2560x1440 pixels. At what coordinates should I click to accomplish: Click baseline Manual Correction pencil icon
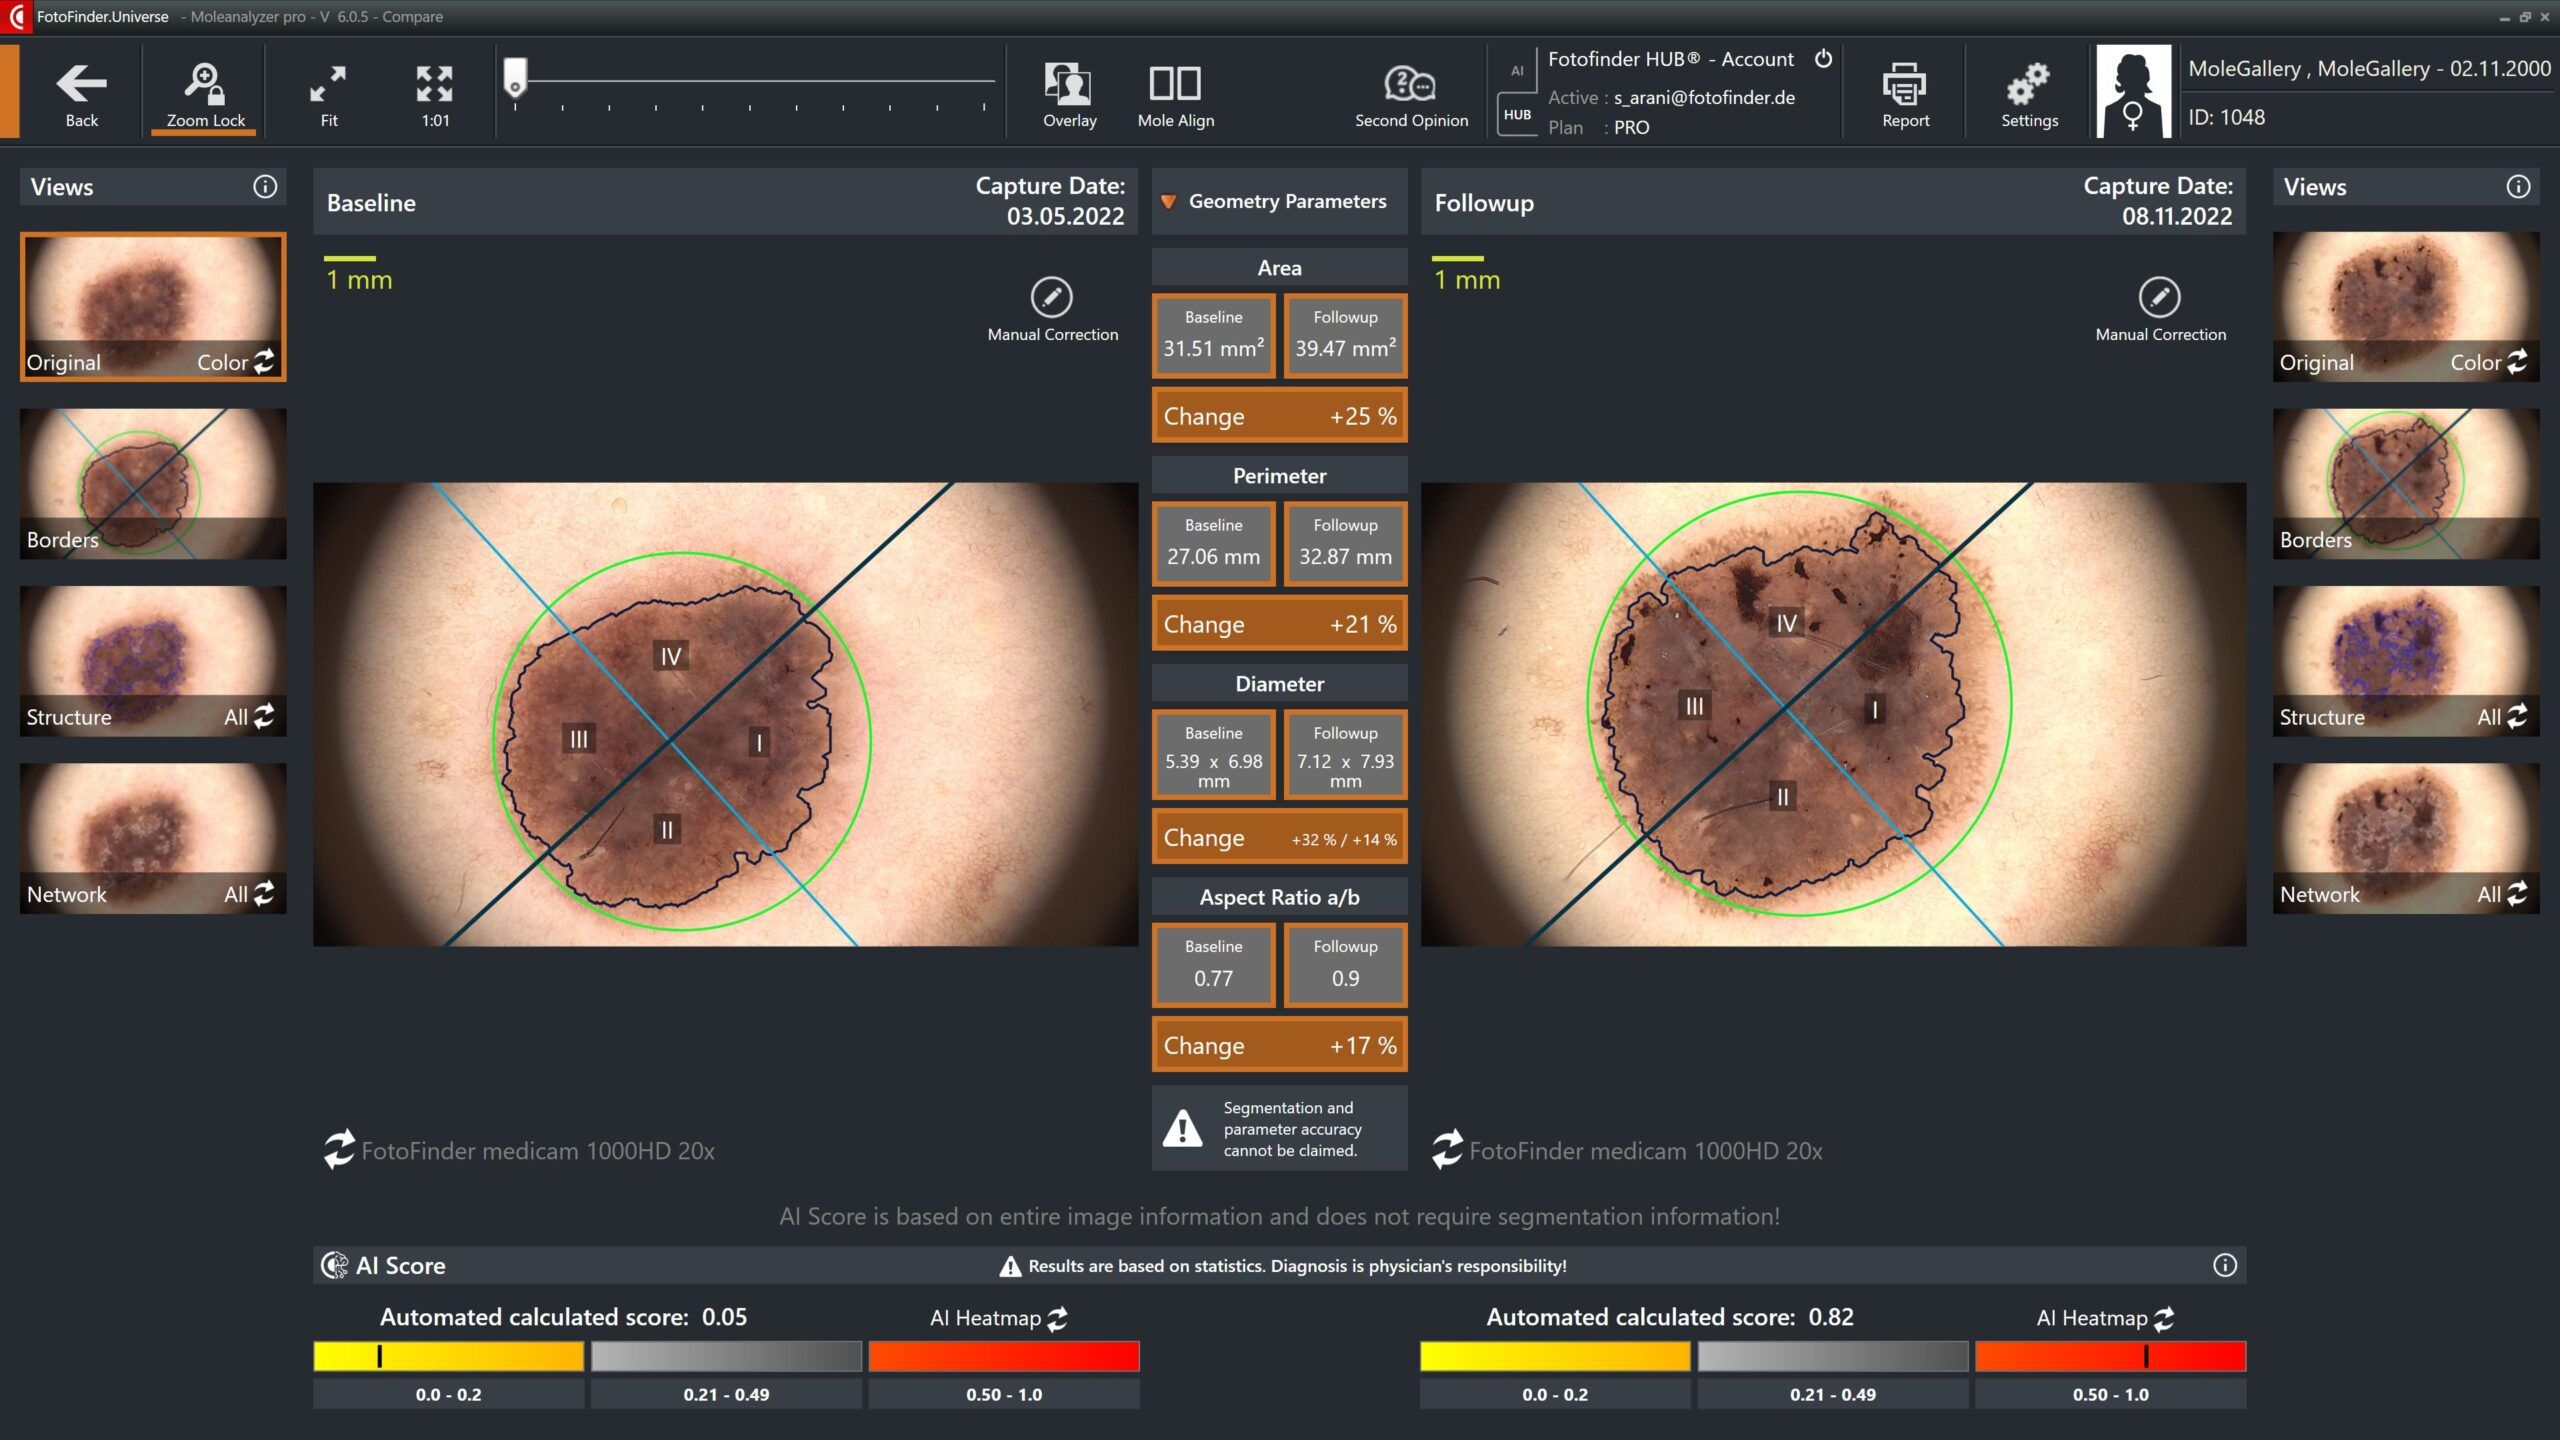point(1051,297)
